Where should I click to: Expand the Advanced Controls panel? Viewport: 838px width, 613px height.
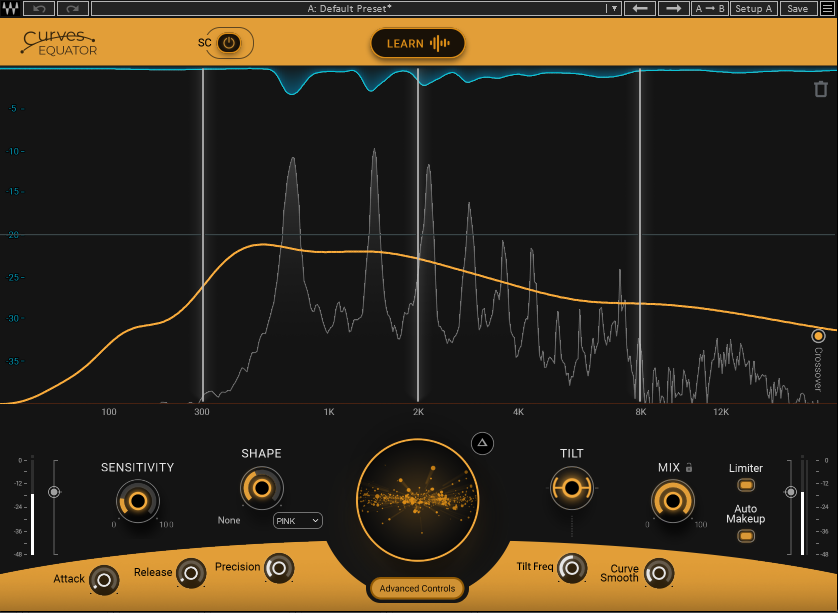click(x=417, y=588)
